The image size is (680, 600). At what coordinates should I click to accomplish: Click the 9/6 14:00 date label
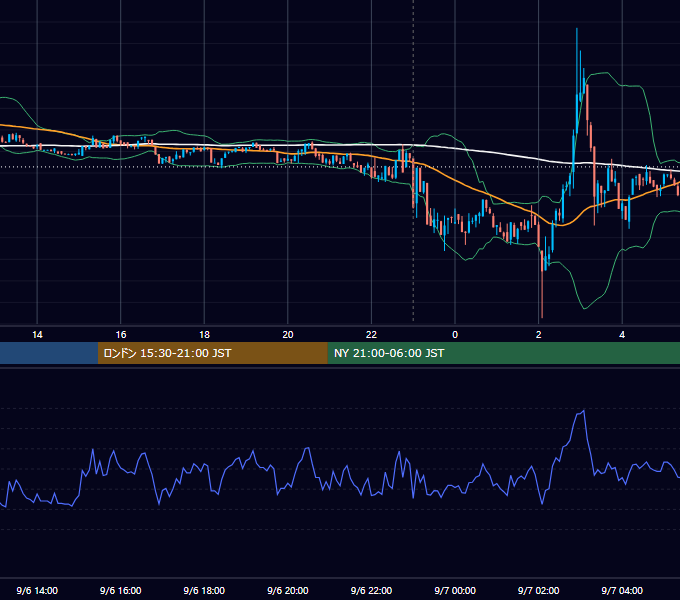pyautogui.click(x=37, y=590)
